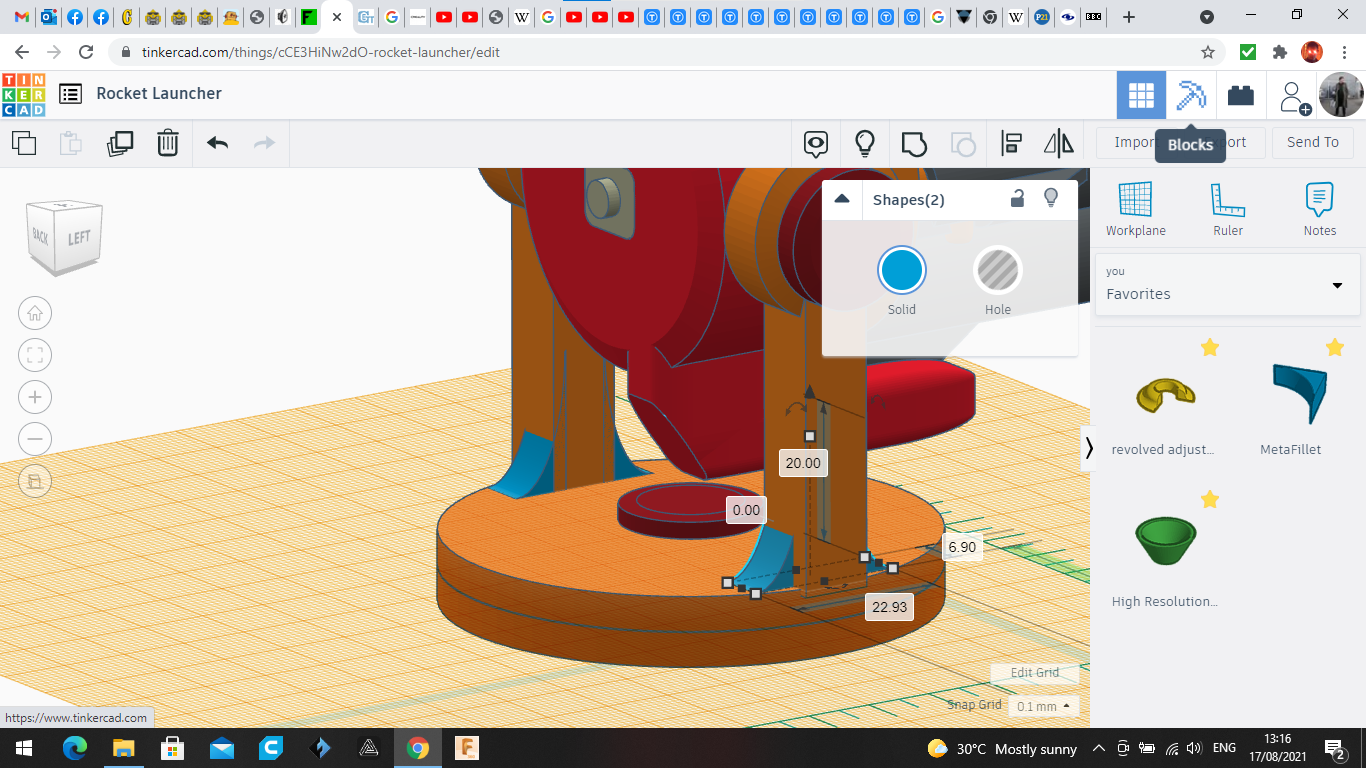Set shapes to Hole mode
Screen dimensions: 1366x768
997,271
